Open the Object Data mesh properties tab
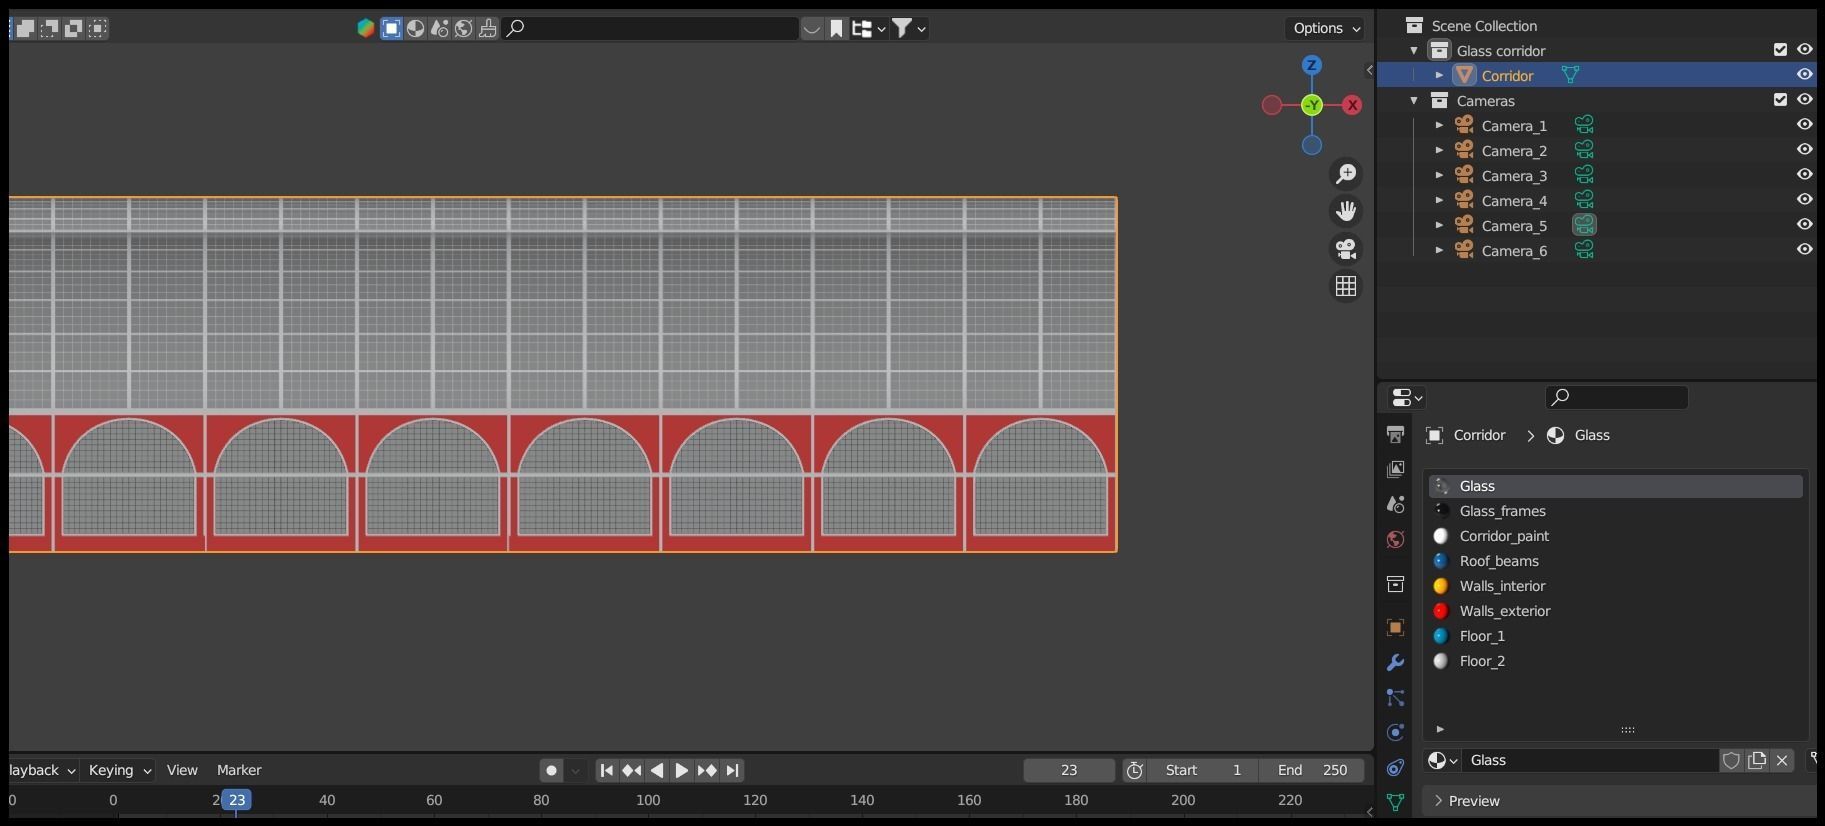This screenshot has height=826, width=1825. (1395, 802)
